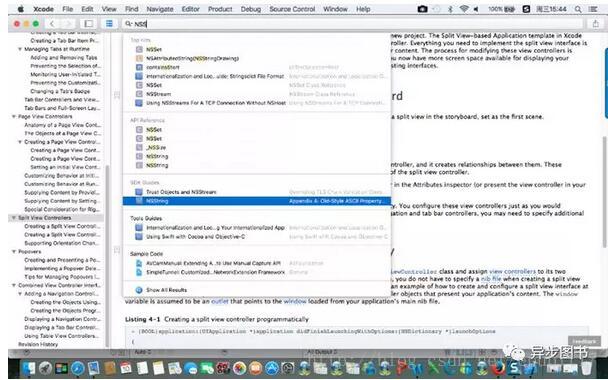The width and height of the screenshot is (608, 380).
Task: Choose NSAttributedString(NSStringDrawing) top hit
Action: pos(192,59)
